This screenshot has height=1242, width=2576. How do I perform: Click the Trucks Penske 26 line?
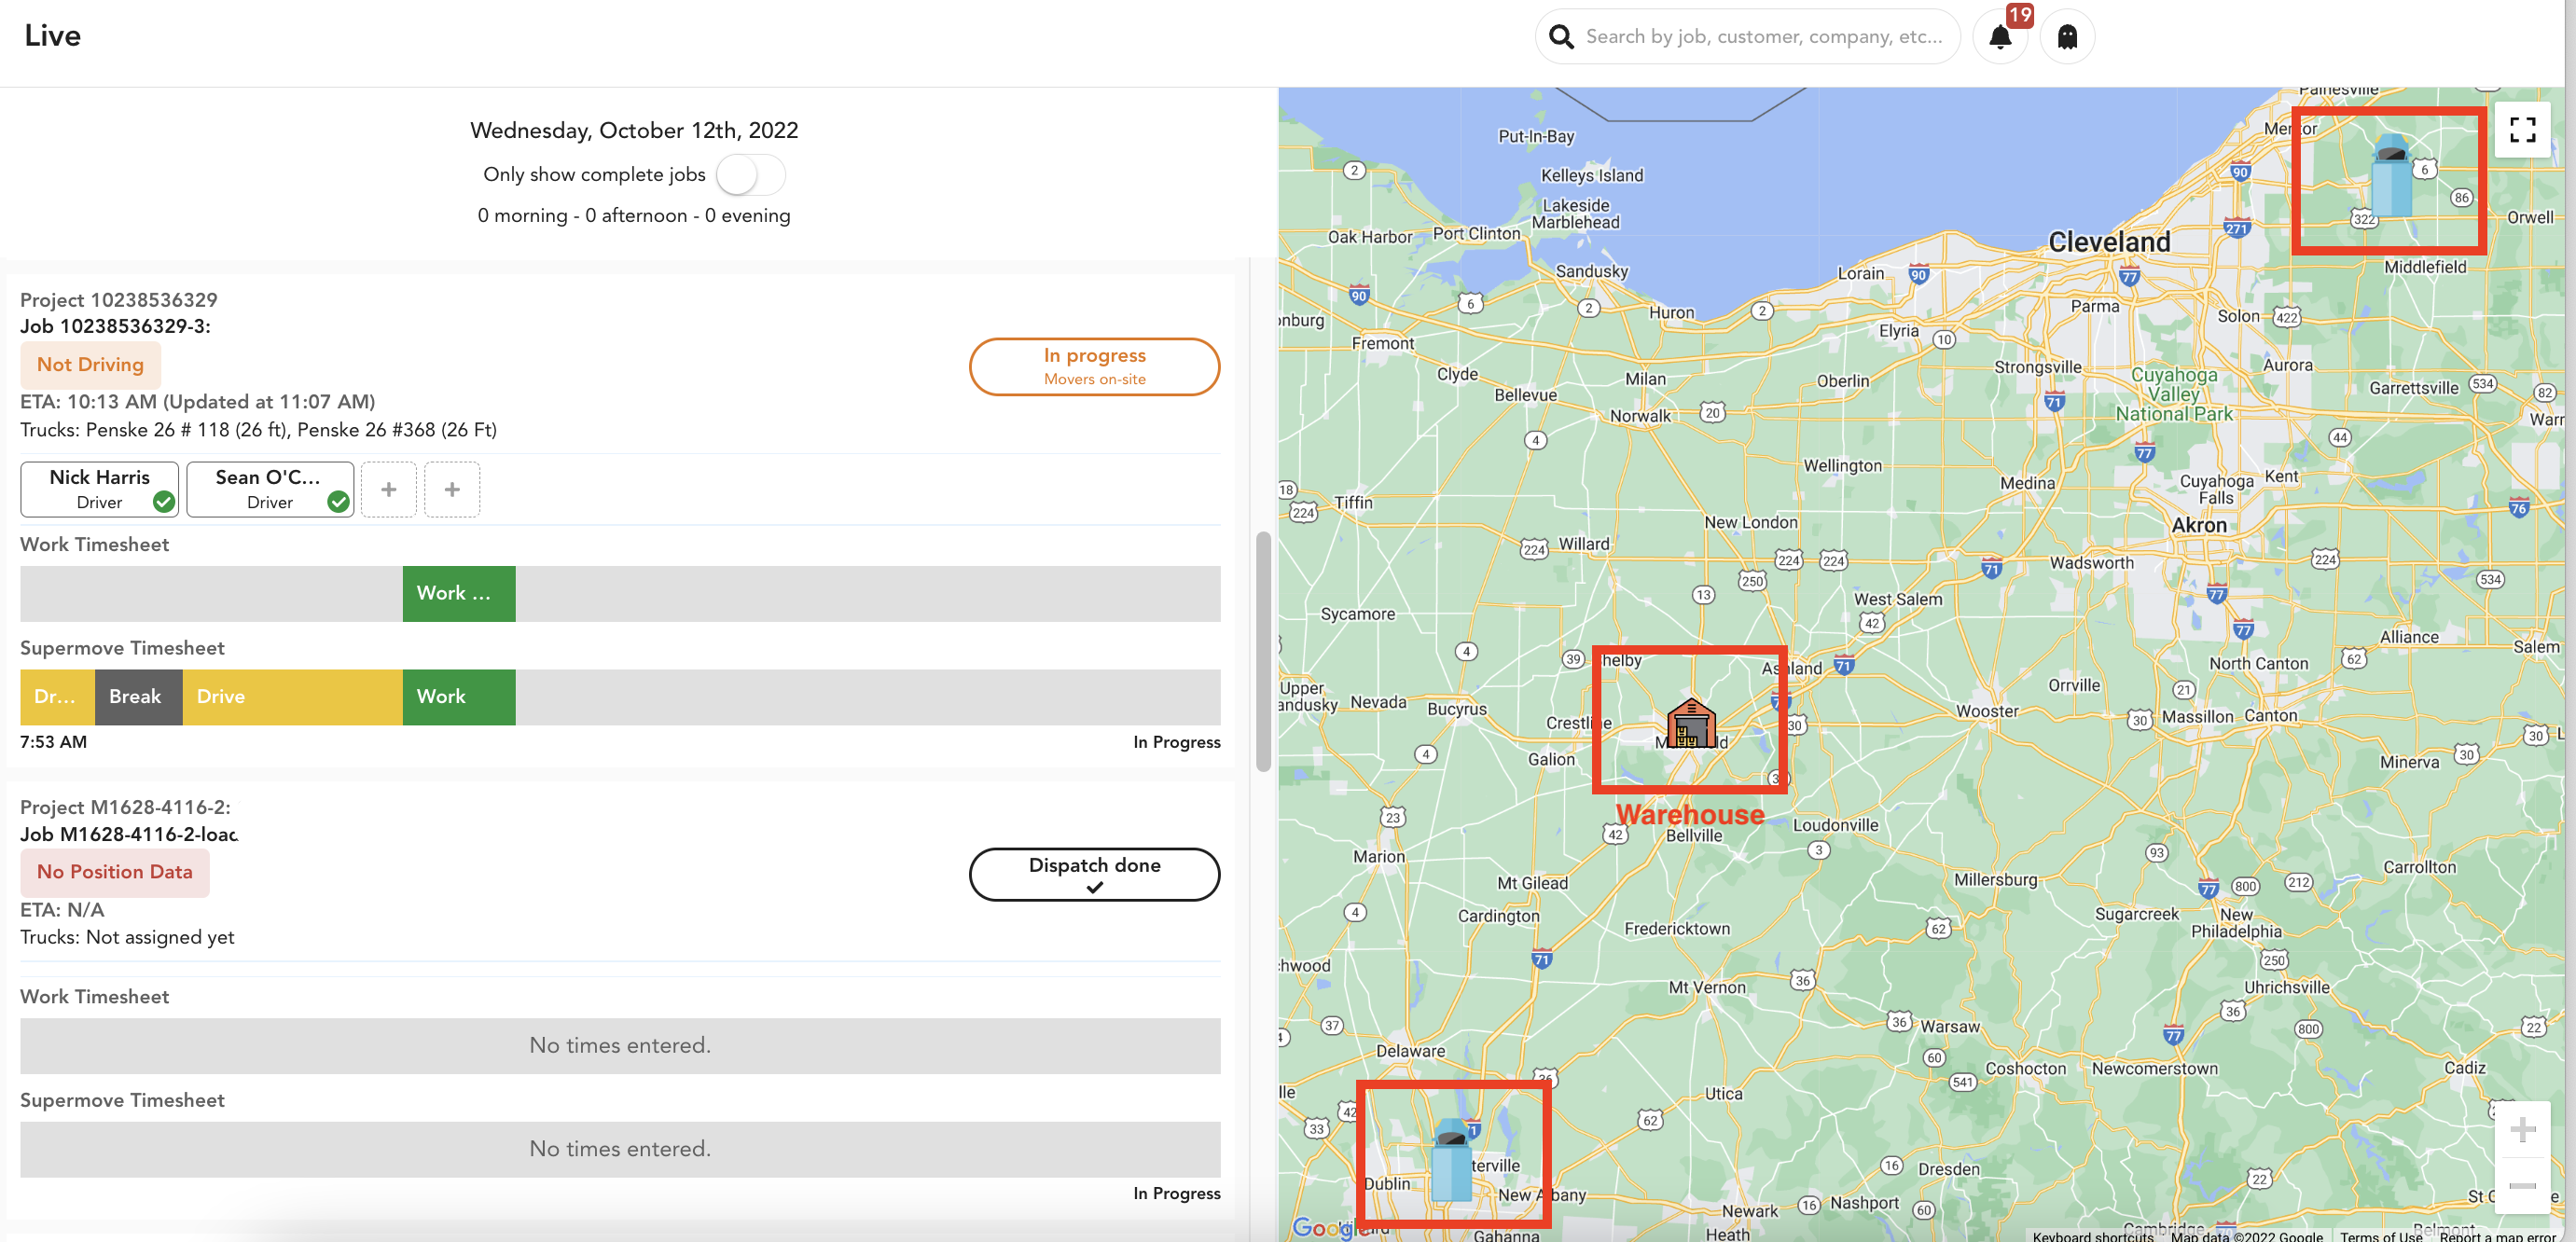click(258, 430)
